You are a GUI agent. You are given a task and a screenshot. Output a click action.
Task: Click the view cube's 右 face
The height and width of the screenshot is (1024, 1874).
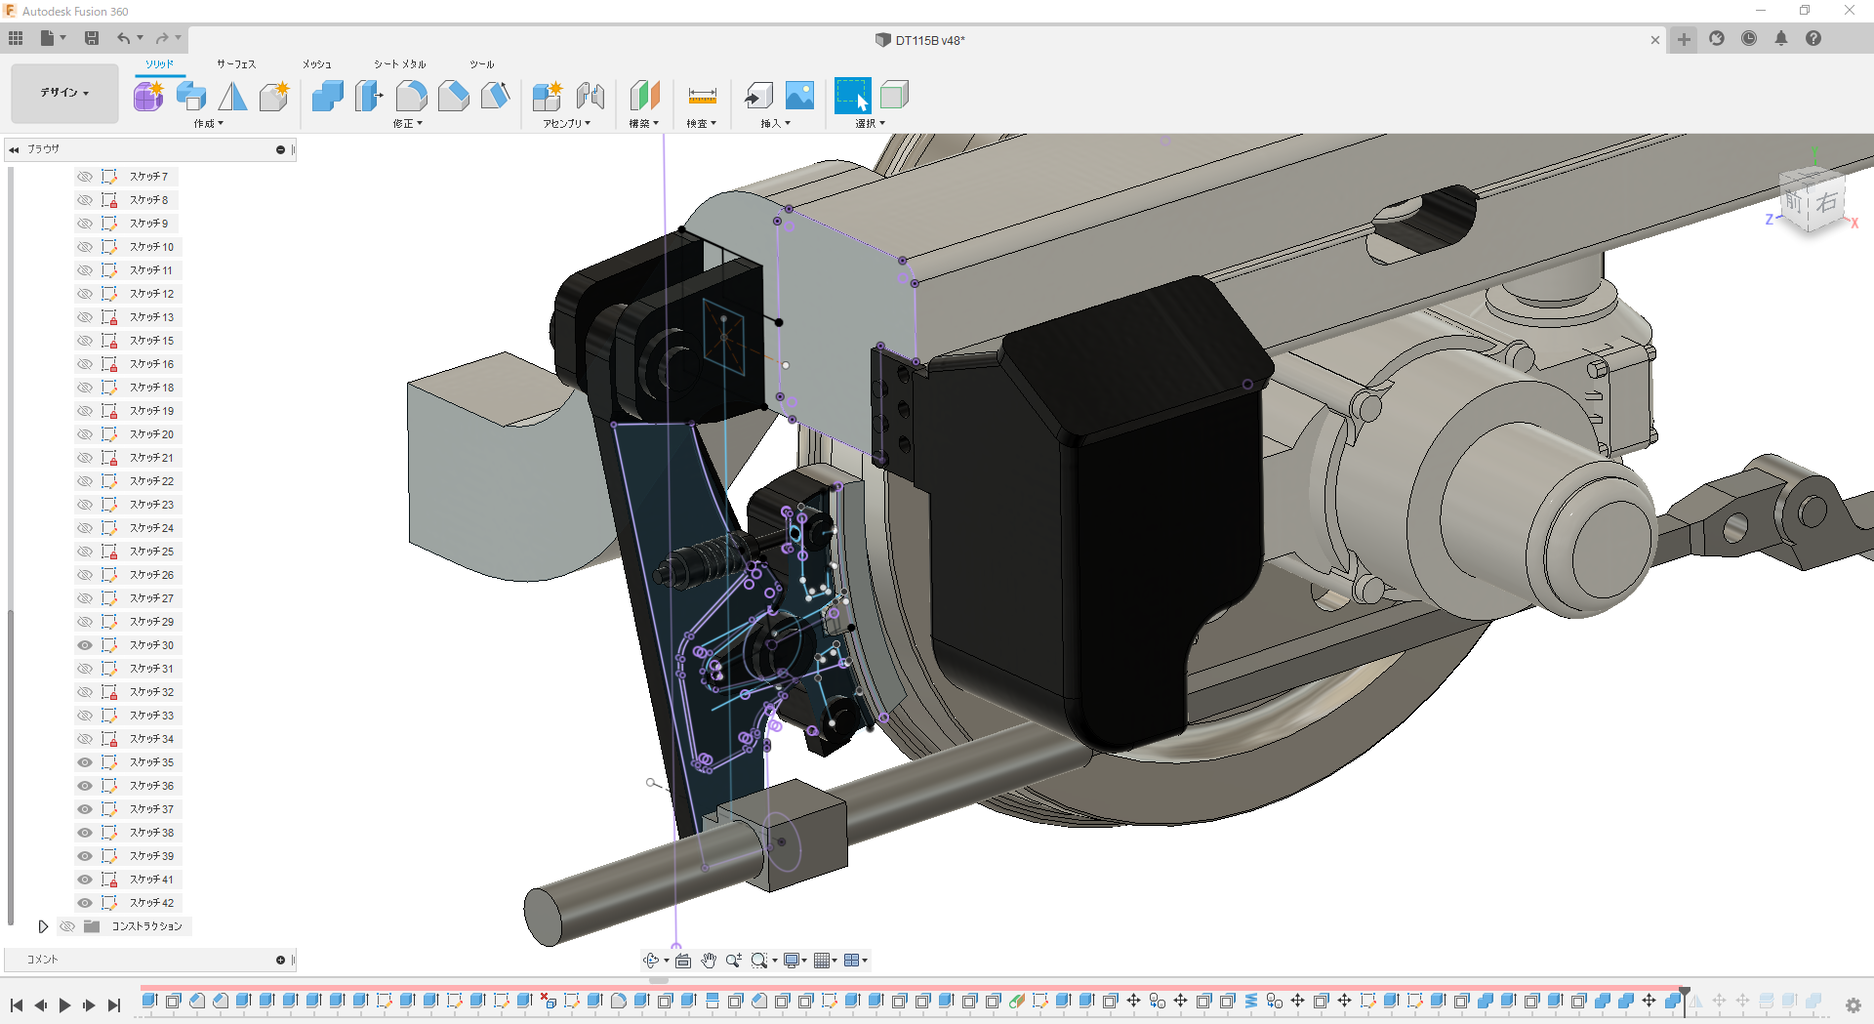(x=1826, y=203)
